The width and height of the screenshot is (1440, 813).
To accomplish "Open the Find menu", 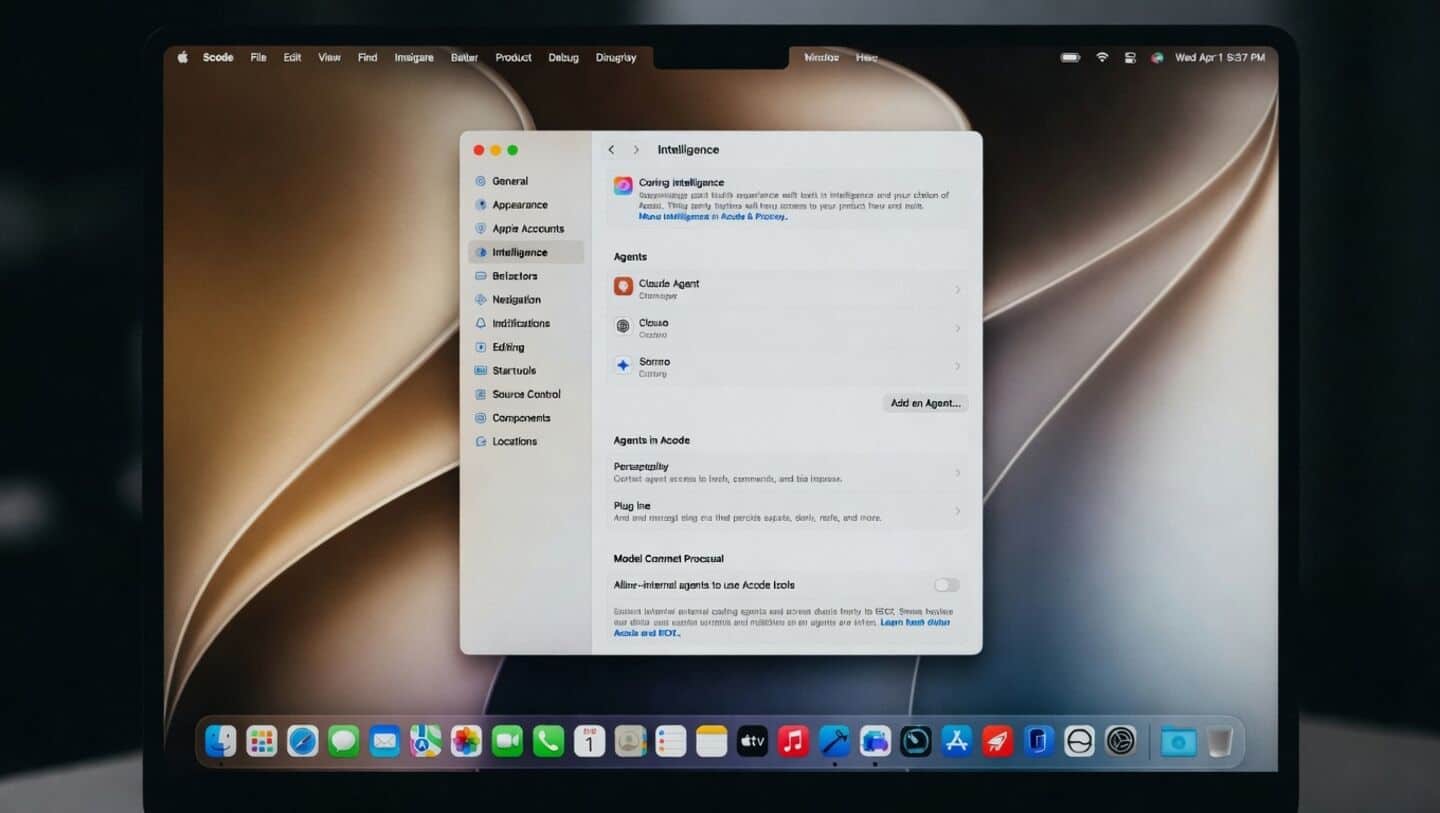I will (x=368, y=58).
